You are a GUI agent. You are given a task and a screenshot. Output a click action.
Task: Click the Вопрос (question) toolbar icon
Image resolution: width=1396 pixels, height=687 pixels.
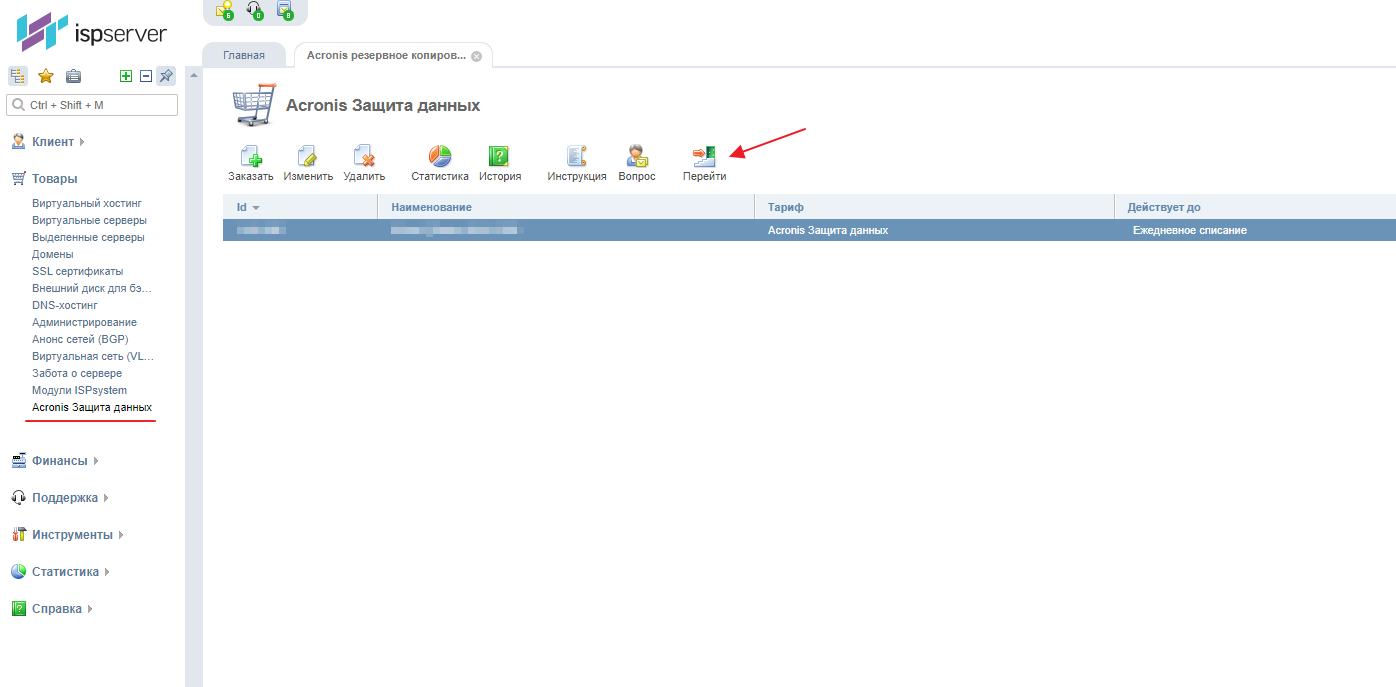tap(637, 156)
